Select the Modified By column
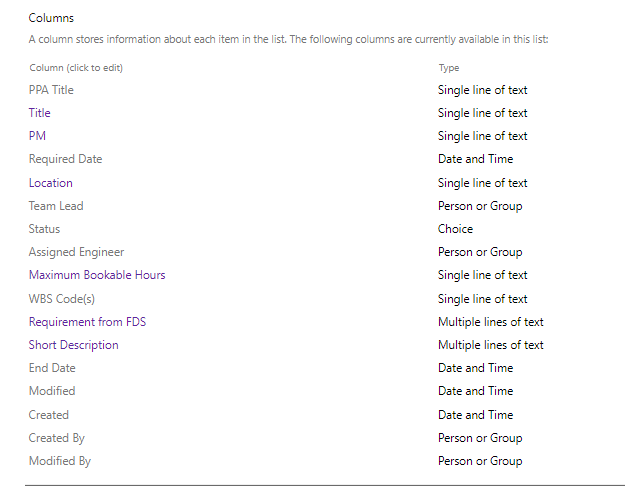625x497 pixels. (x=60, y=461)
